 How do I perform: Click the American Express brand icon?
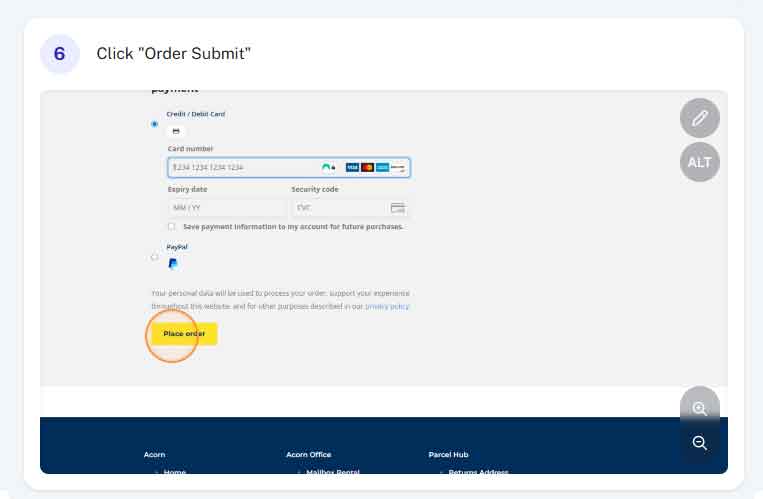tap(382, 167)
